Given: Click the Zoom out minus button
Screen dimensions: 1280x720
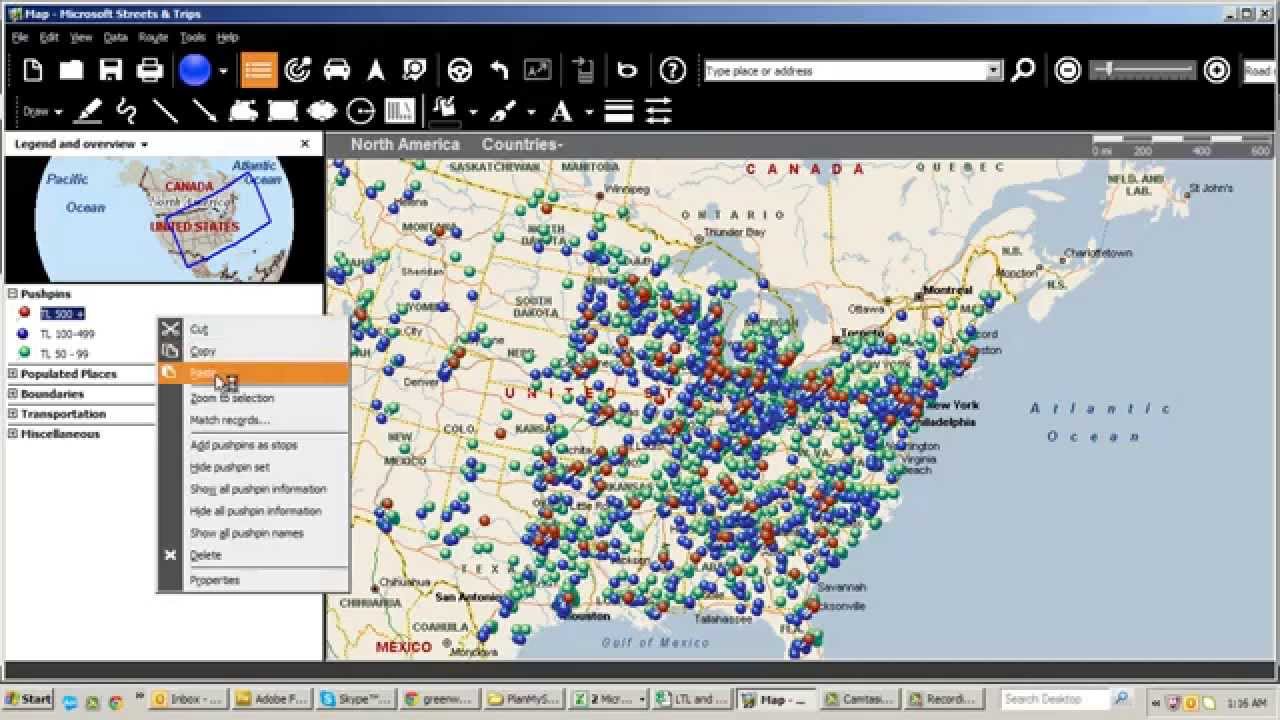Looking at the screenshot, I should pos(1068,70).
